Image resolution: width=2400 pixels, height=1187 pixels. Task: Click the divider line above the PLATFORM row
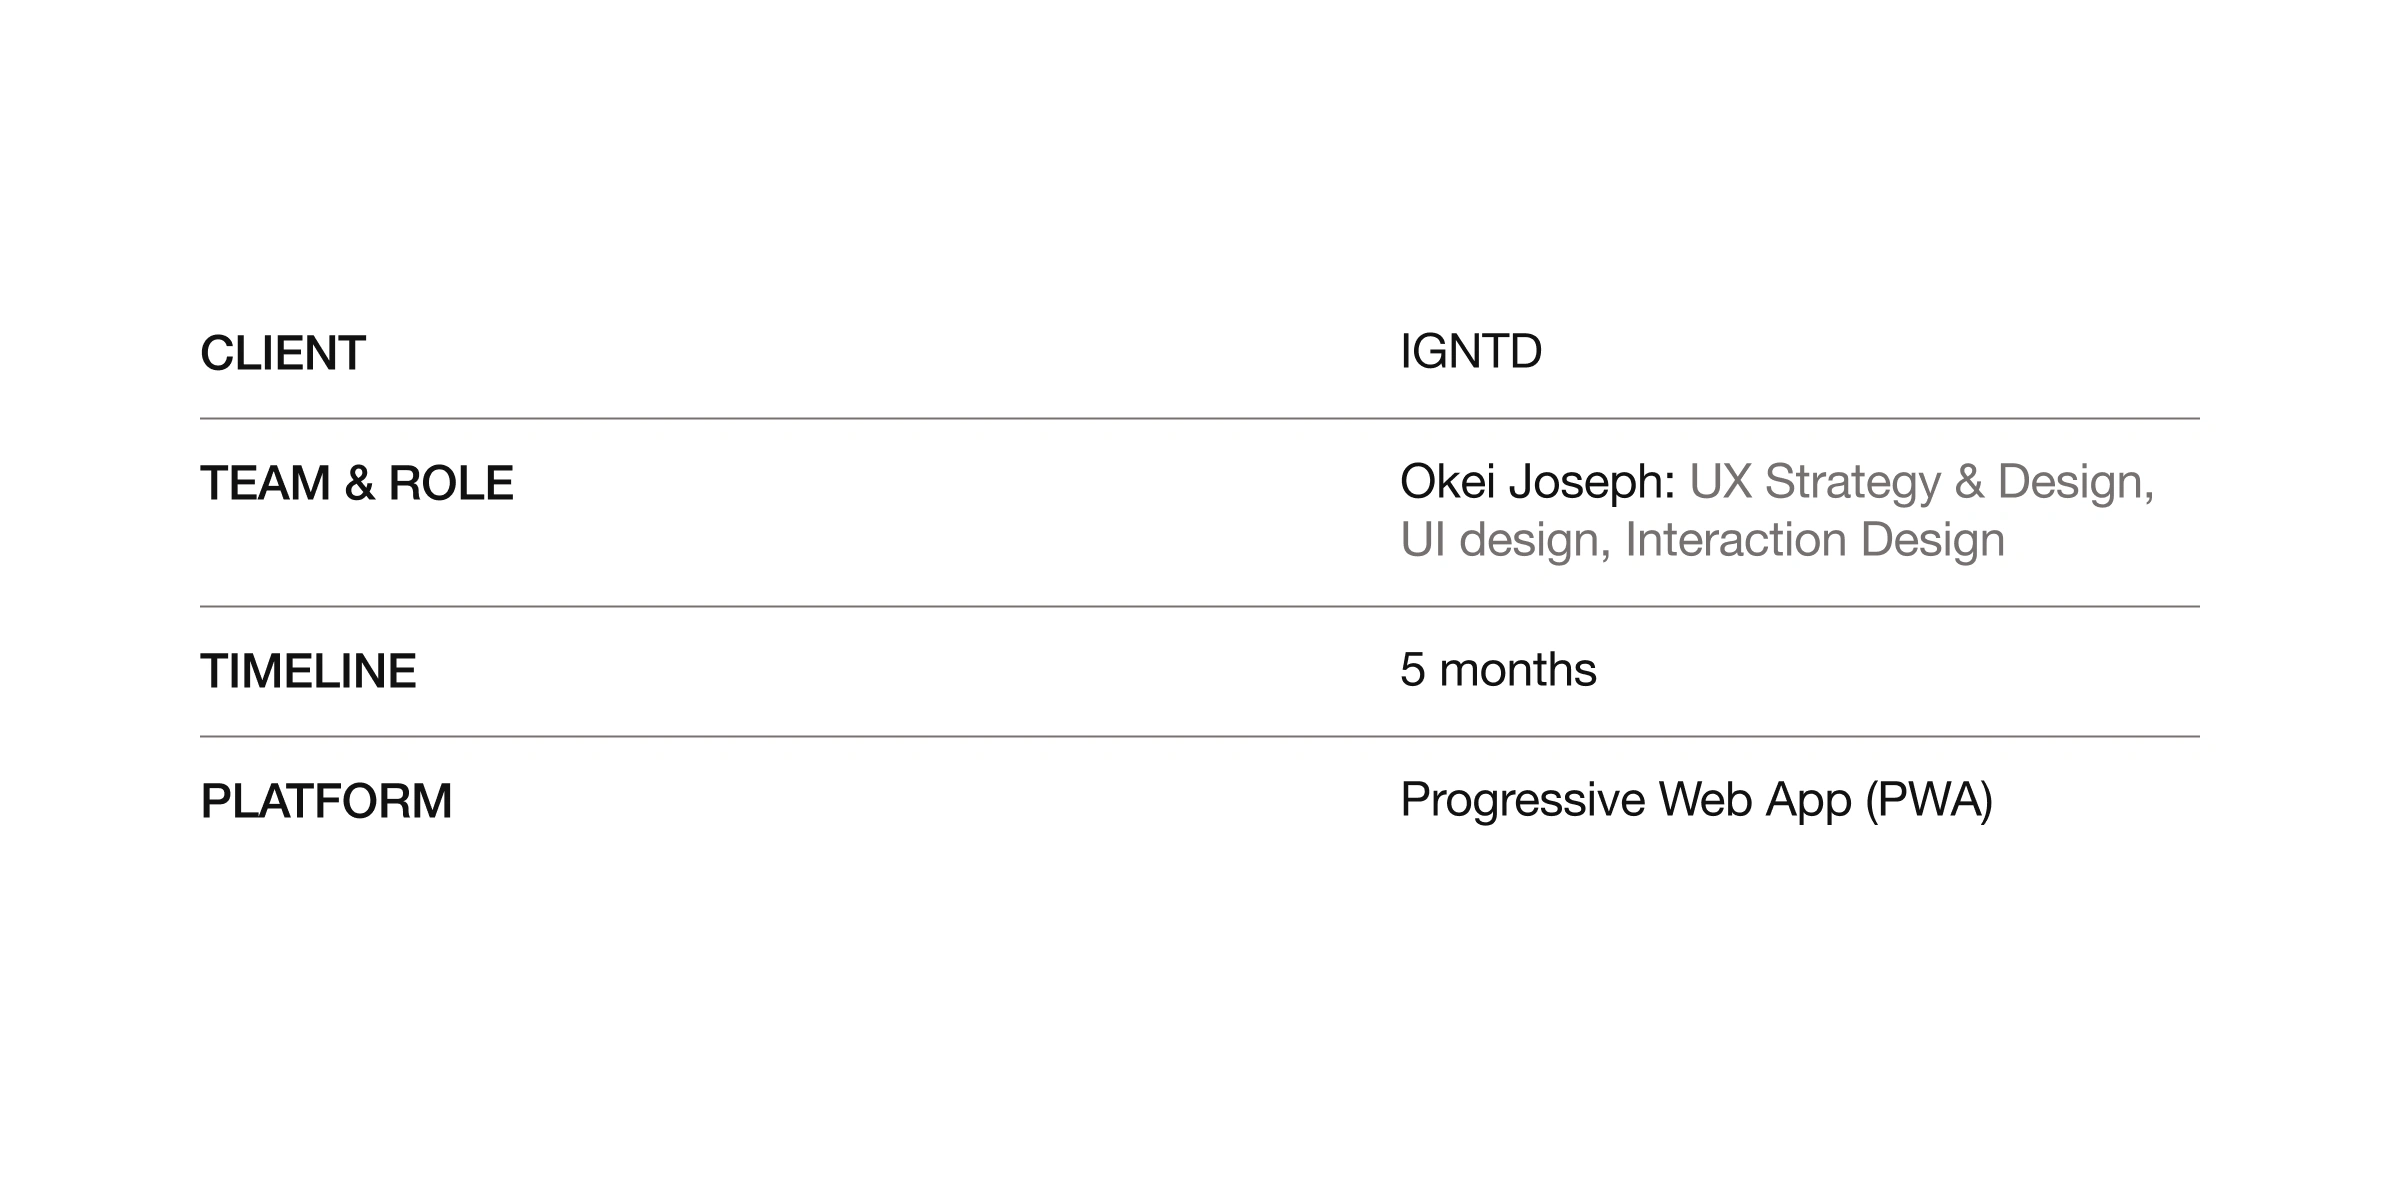1200,736
